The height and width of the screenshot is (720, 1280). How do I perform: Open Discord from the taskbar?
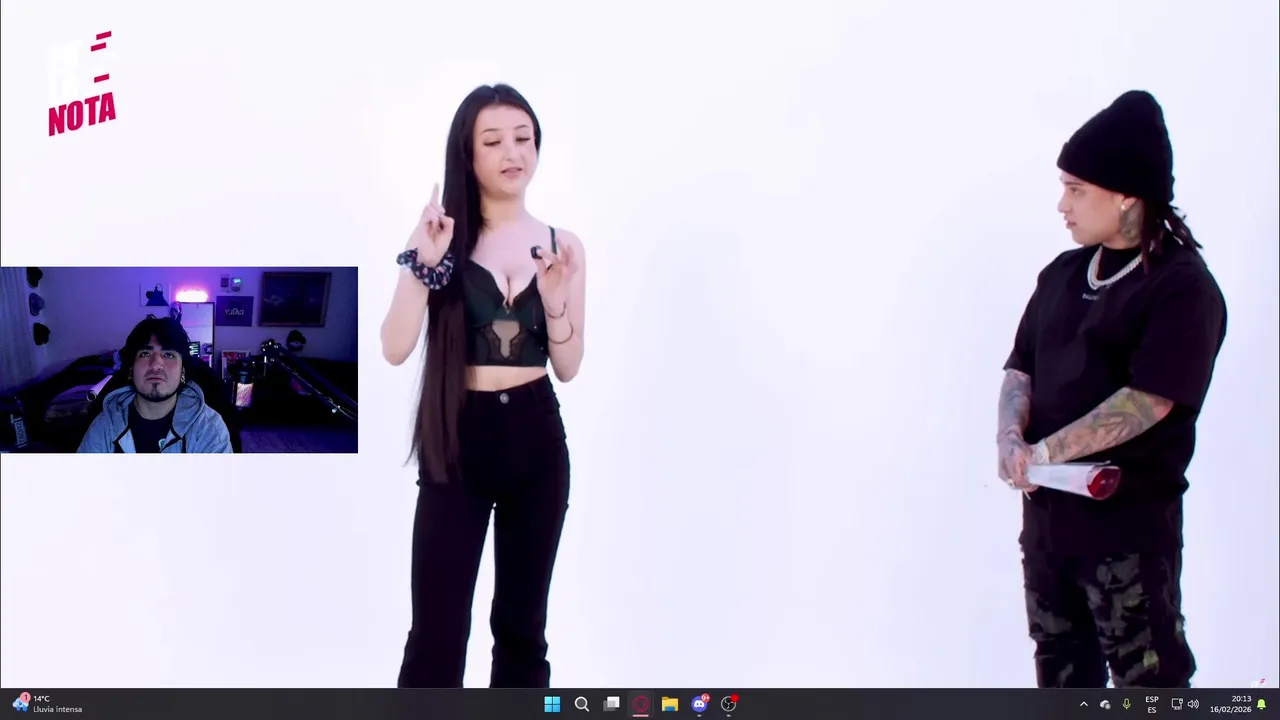coord(700,704)
